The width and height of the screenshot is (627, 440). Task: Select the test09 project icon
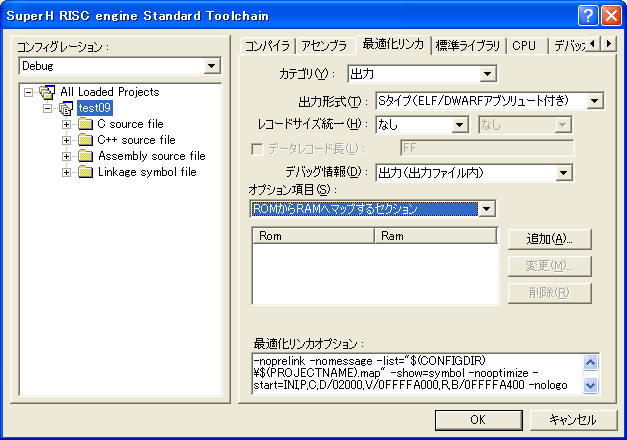click(x=66, y=108)
